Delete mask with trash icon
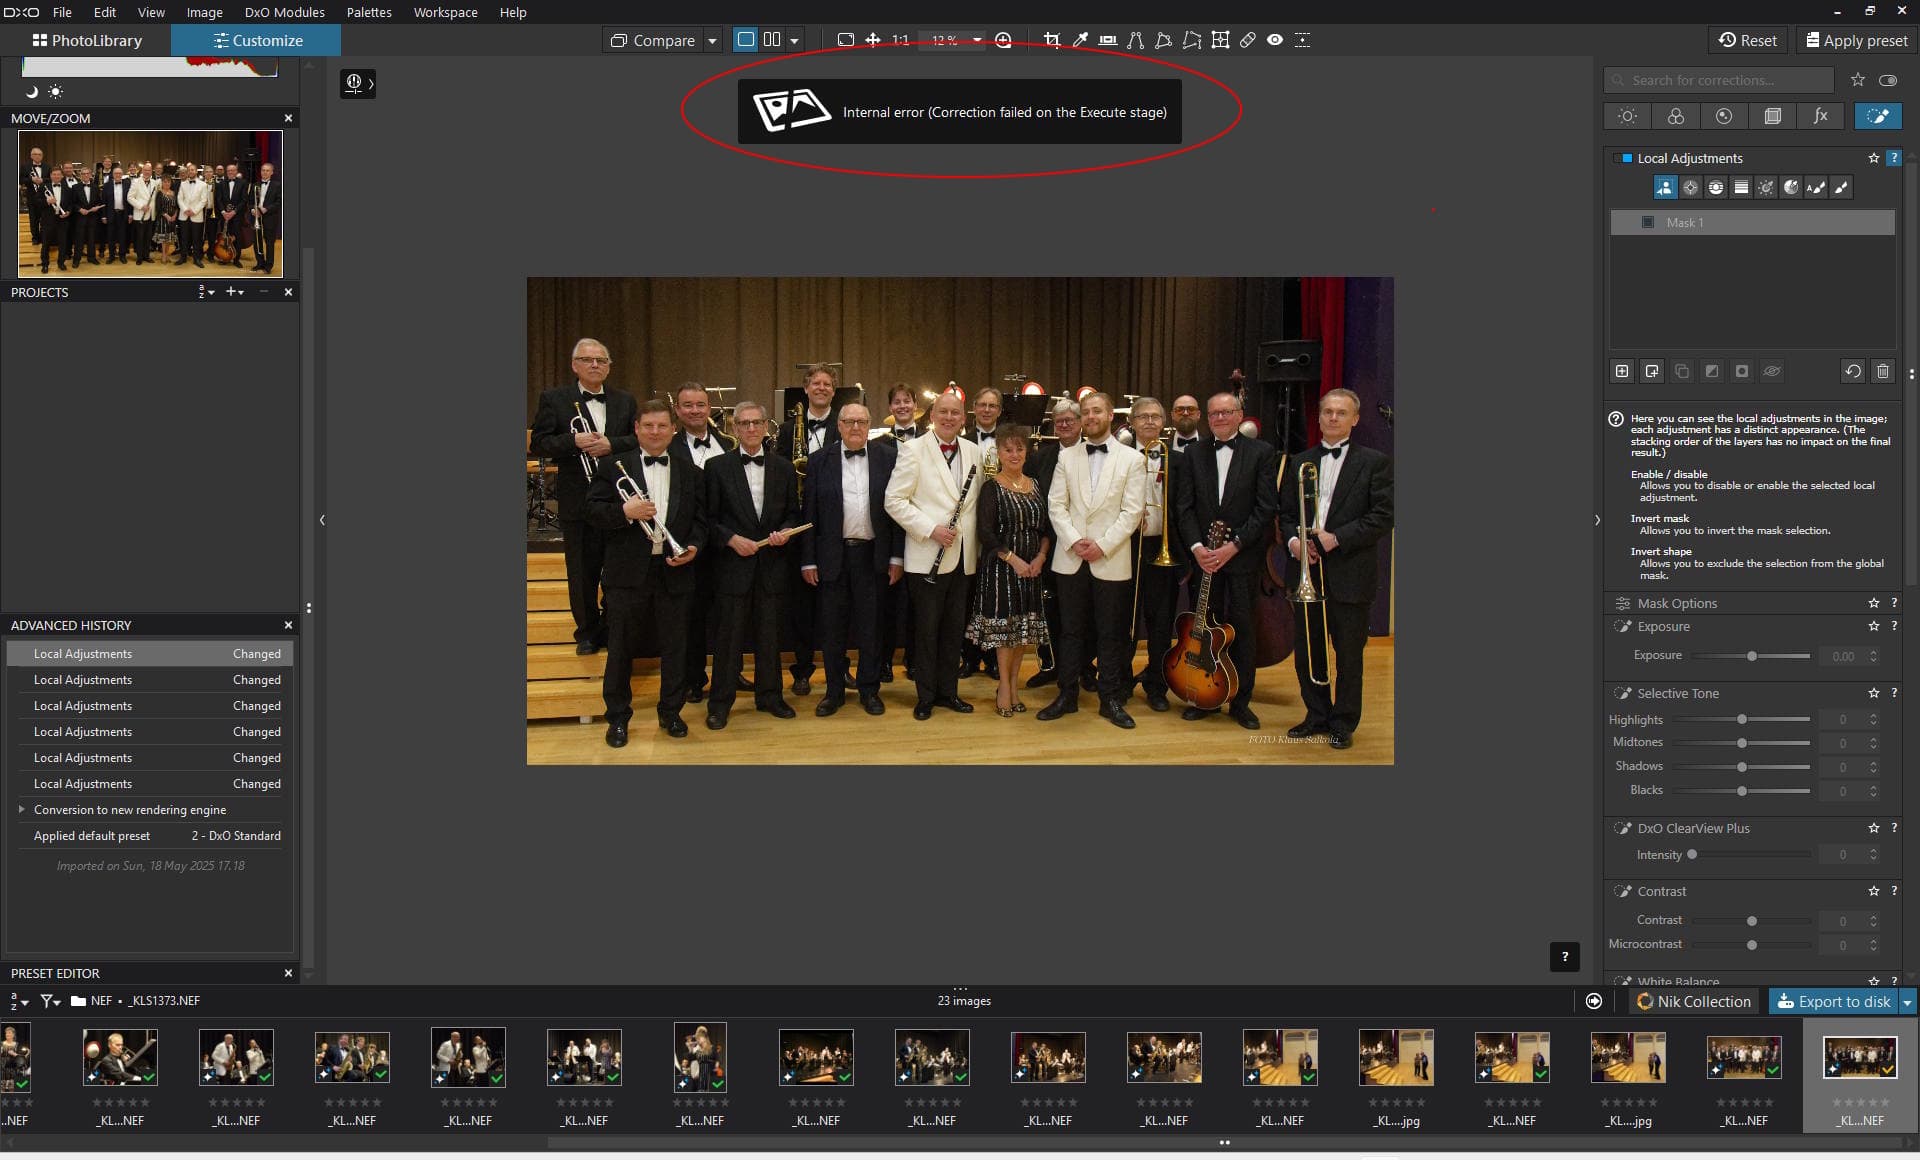The width and height of the screenshot is (1920, 1160). point(1883,371)
